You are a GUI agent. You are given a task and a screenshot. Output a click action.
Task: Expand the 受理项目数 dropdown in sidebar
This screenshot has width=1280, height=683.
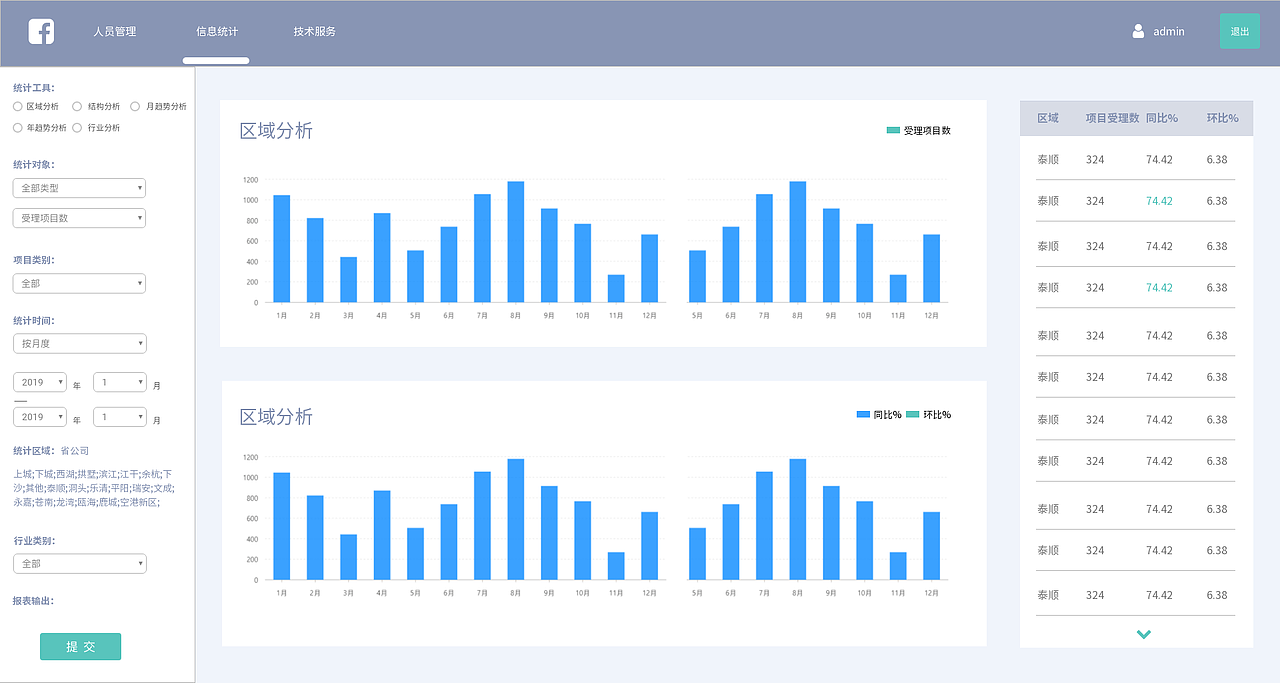[x=79, y=218]
